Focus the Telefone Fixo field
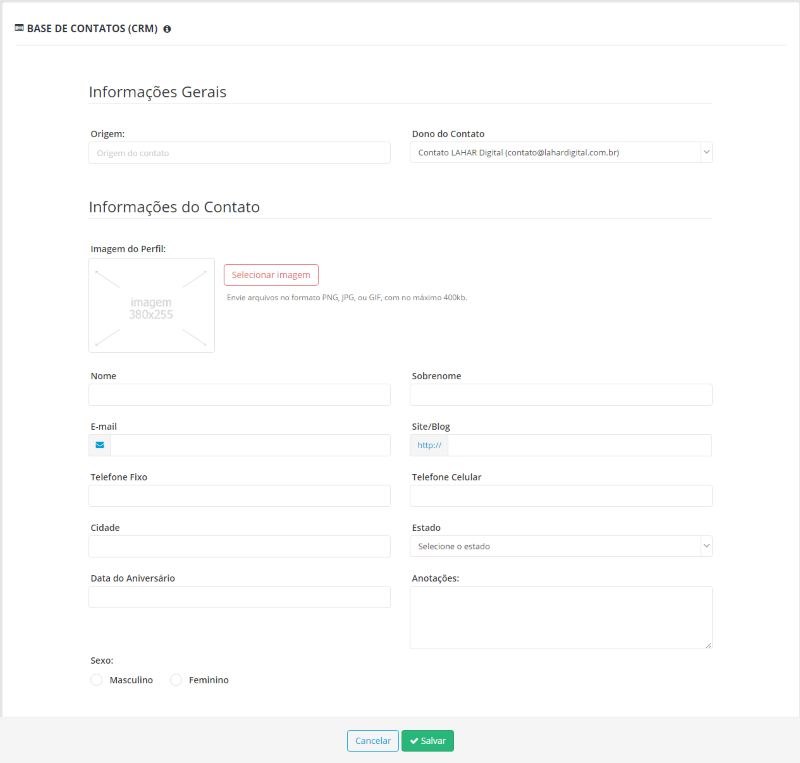Screen dimensions: 800x763 pyautogui.click(x=240, y=496)
